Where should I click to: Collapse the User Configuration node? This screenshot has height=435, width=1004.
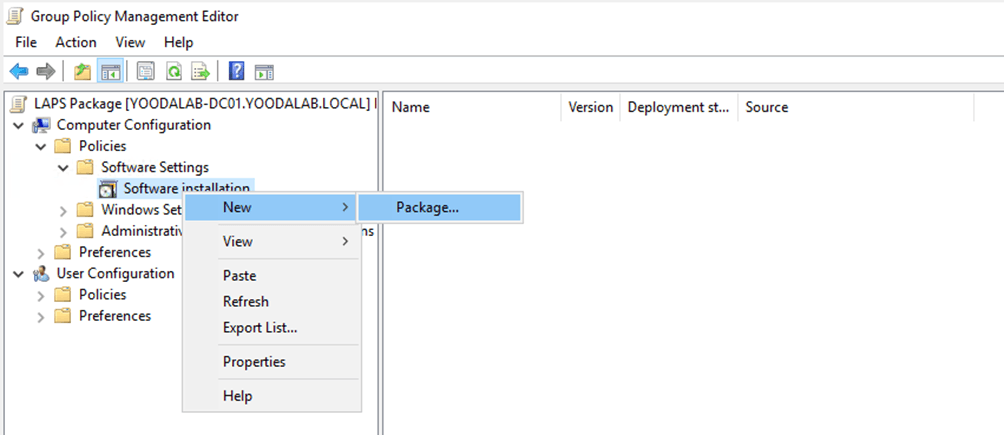[19, 274]
